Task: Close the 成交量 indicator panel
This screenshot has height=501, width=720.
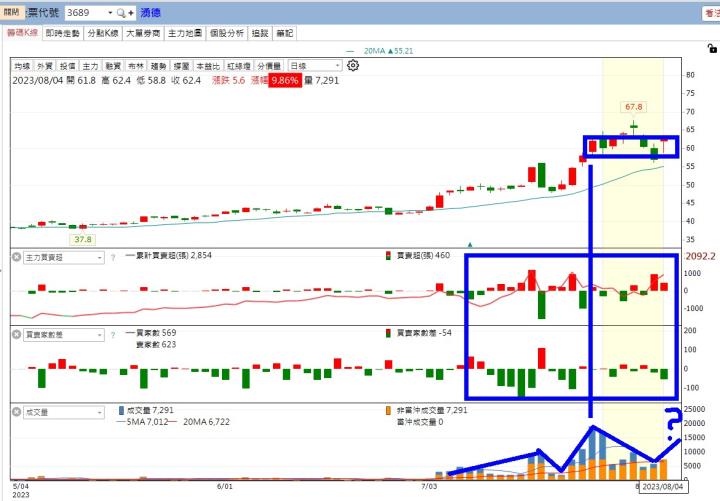Action: point(17,410)
